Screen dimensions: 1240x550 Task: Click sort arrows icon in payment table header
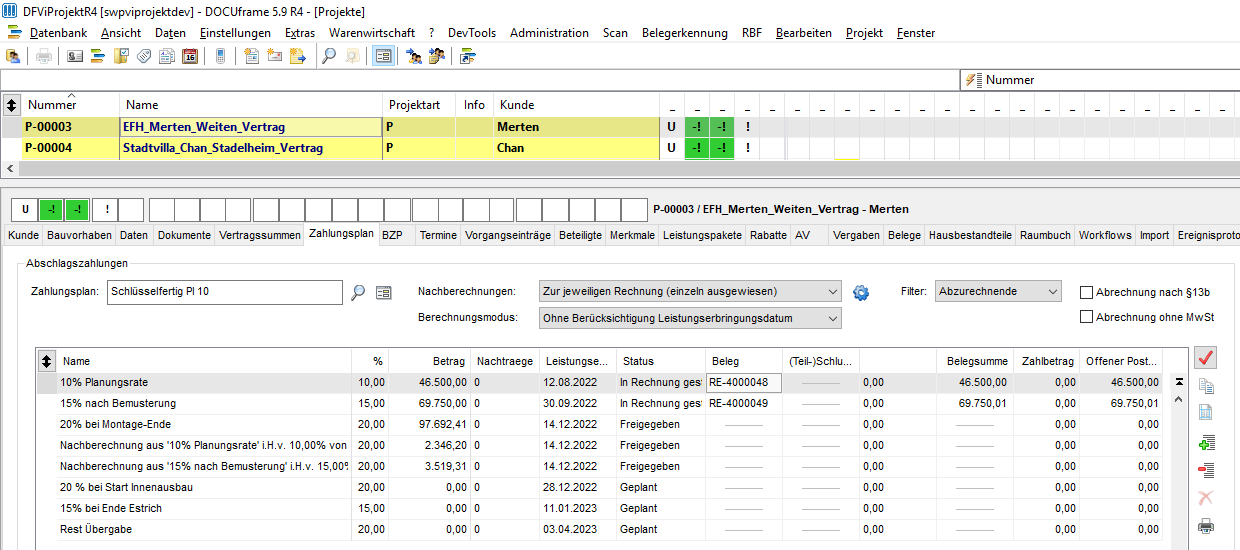[46, 361]
